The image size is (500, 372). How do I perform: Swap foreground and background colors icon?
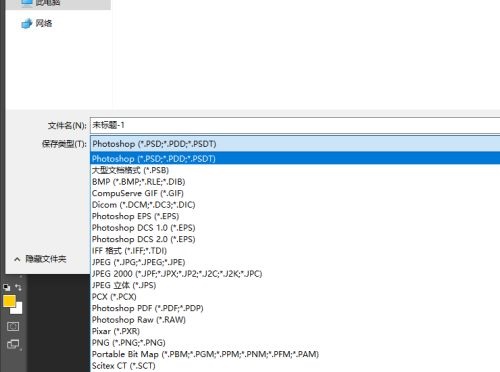click(x=18, y=287)
